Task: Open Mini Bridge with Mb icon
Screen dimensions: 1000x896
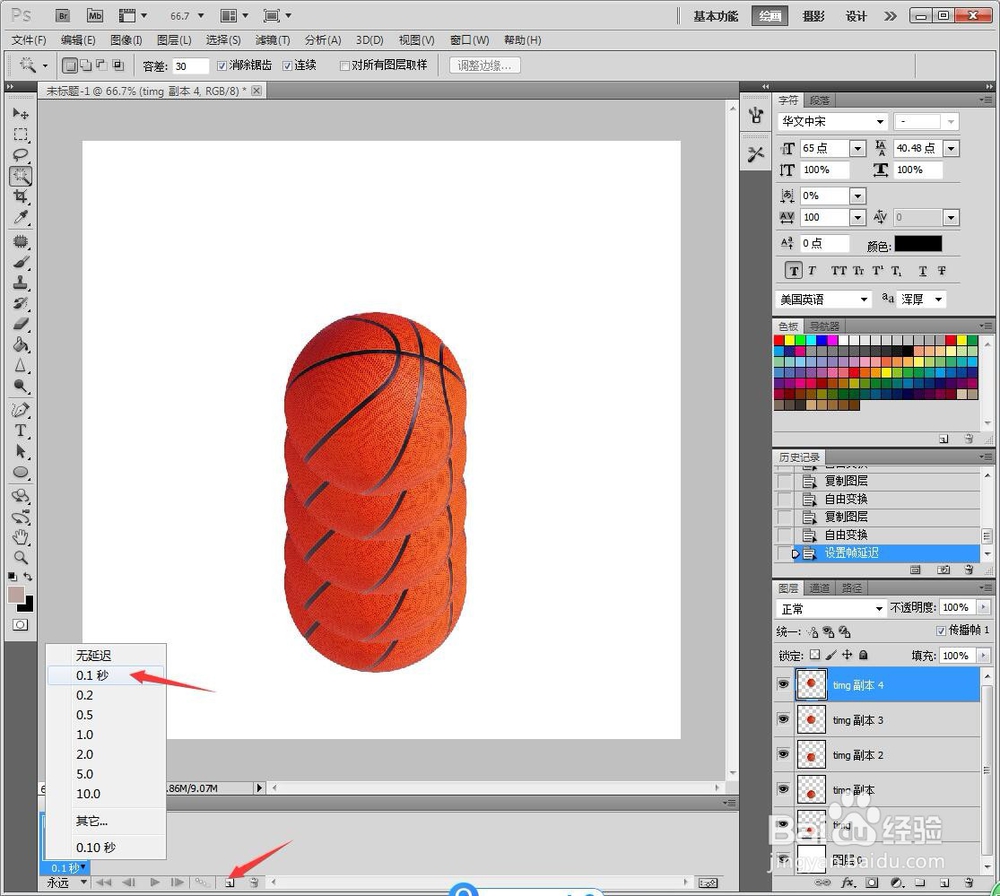Action: (x=95, y=15)
